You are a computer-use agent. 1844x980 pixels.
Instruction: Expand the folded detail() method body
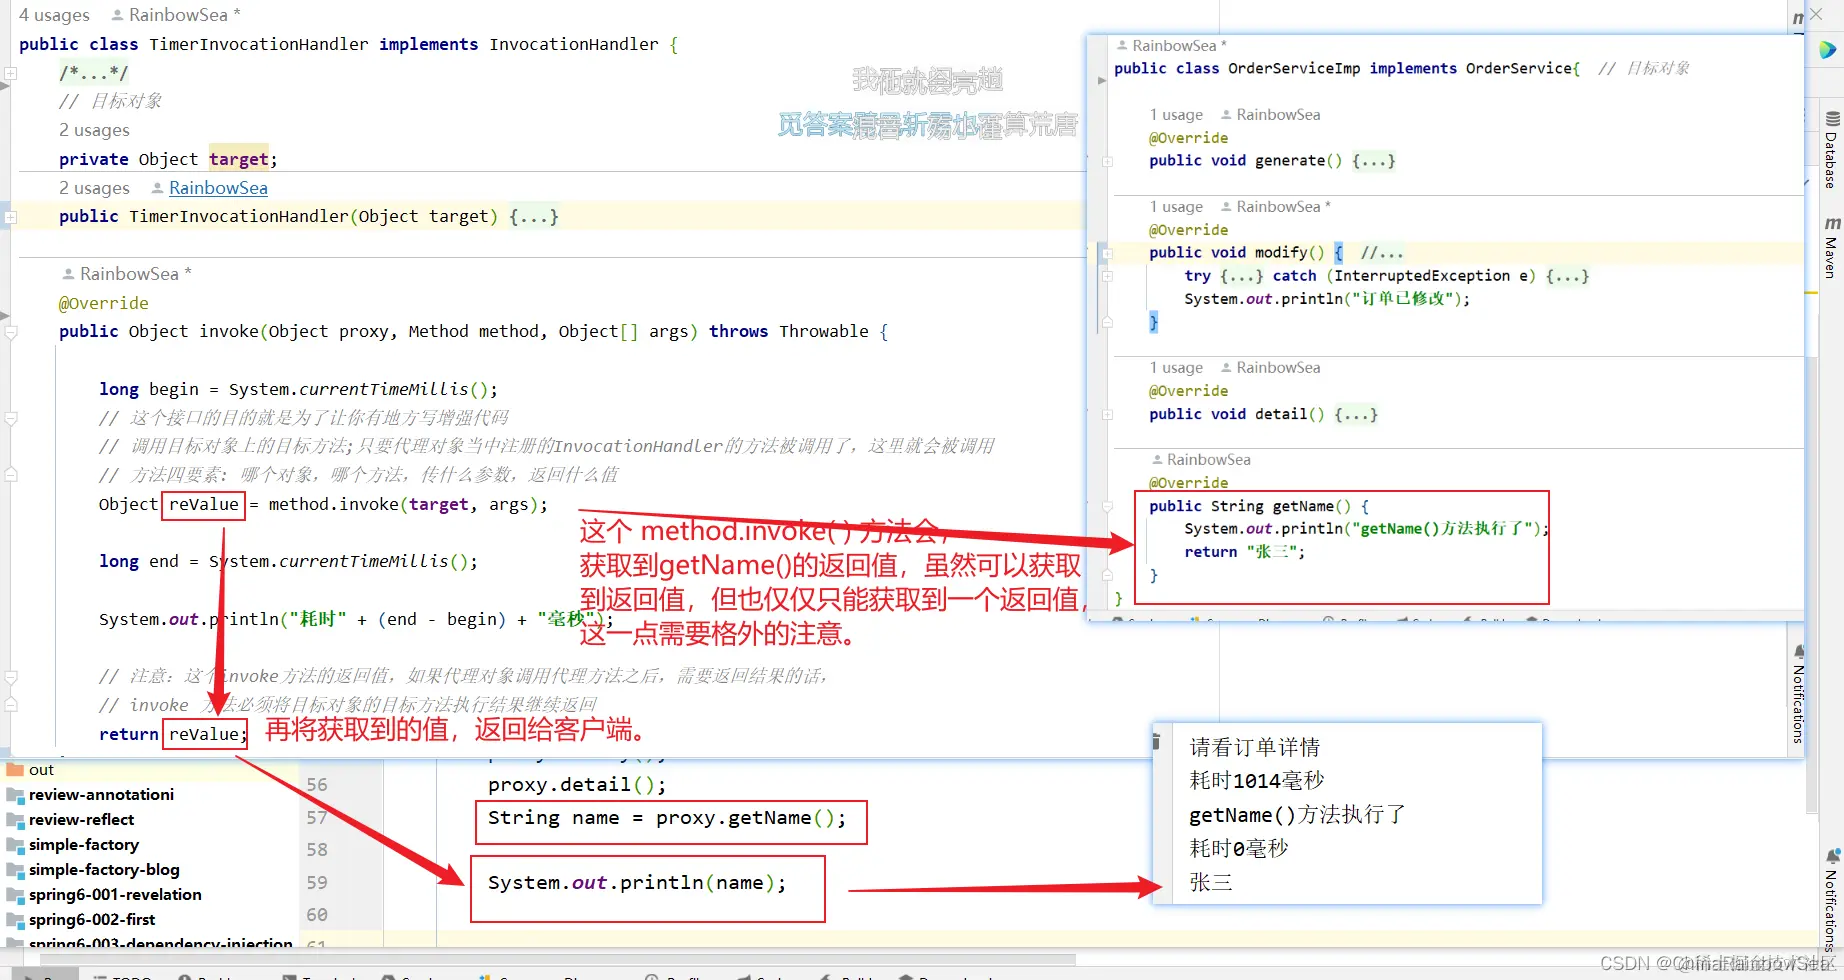pyautogui.click(x=1356, y=414)
